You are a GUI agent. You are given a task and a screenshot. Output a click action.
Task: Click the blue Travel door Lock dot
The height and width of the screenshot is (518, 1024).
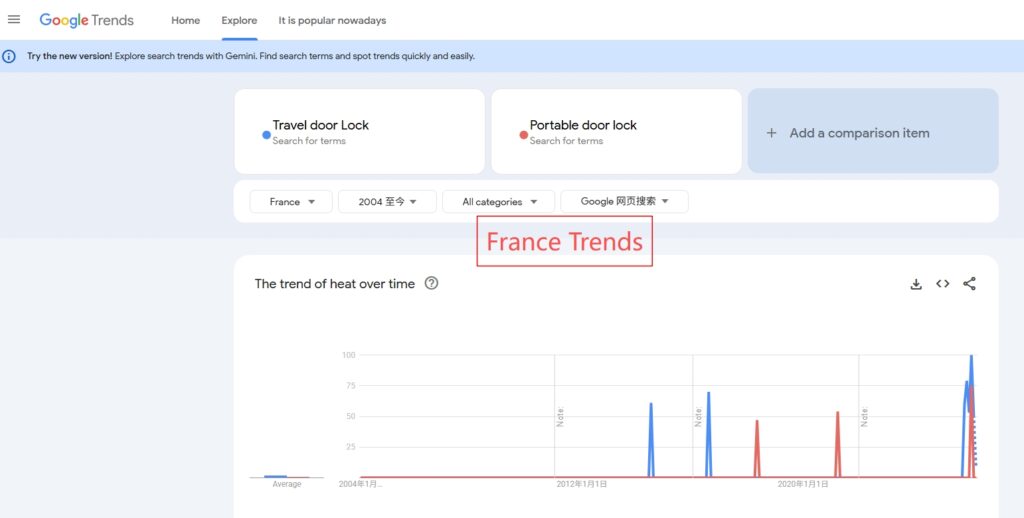pyautogui.click(x=266, y=134)
